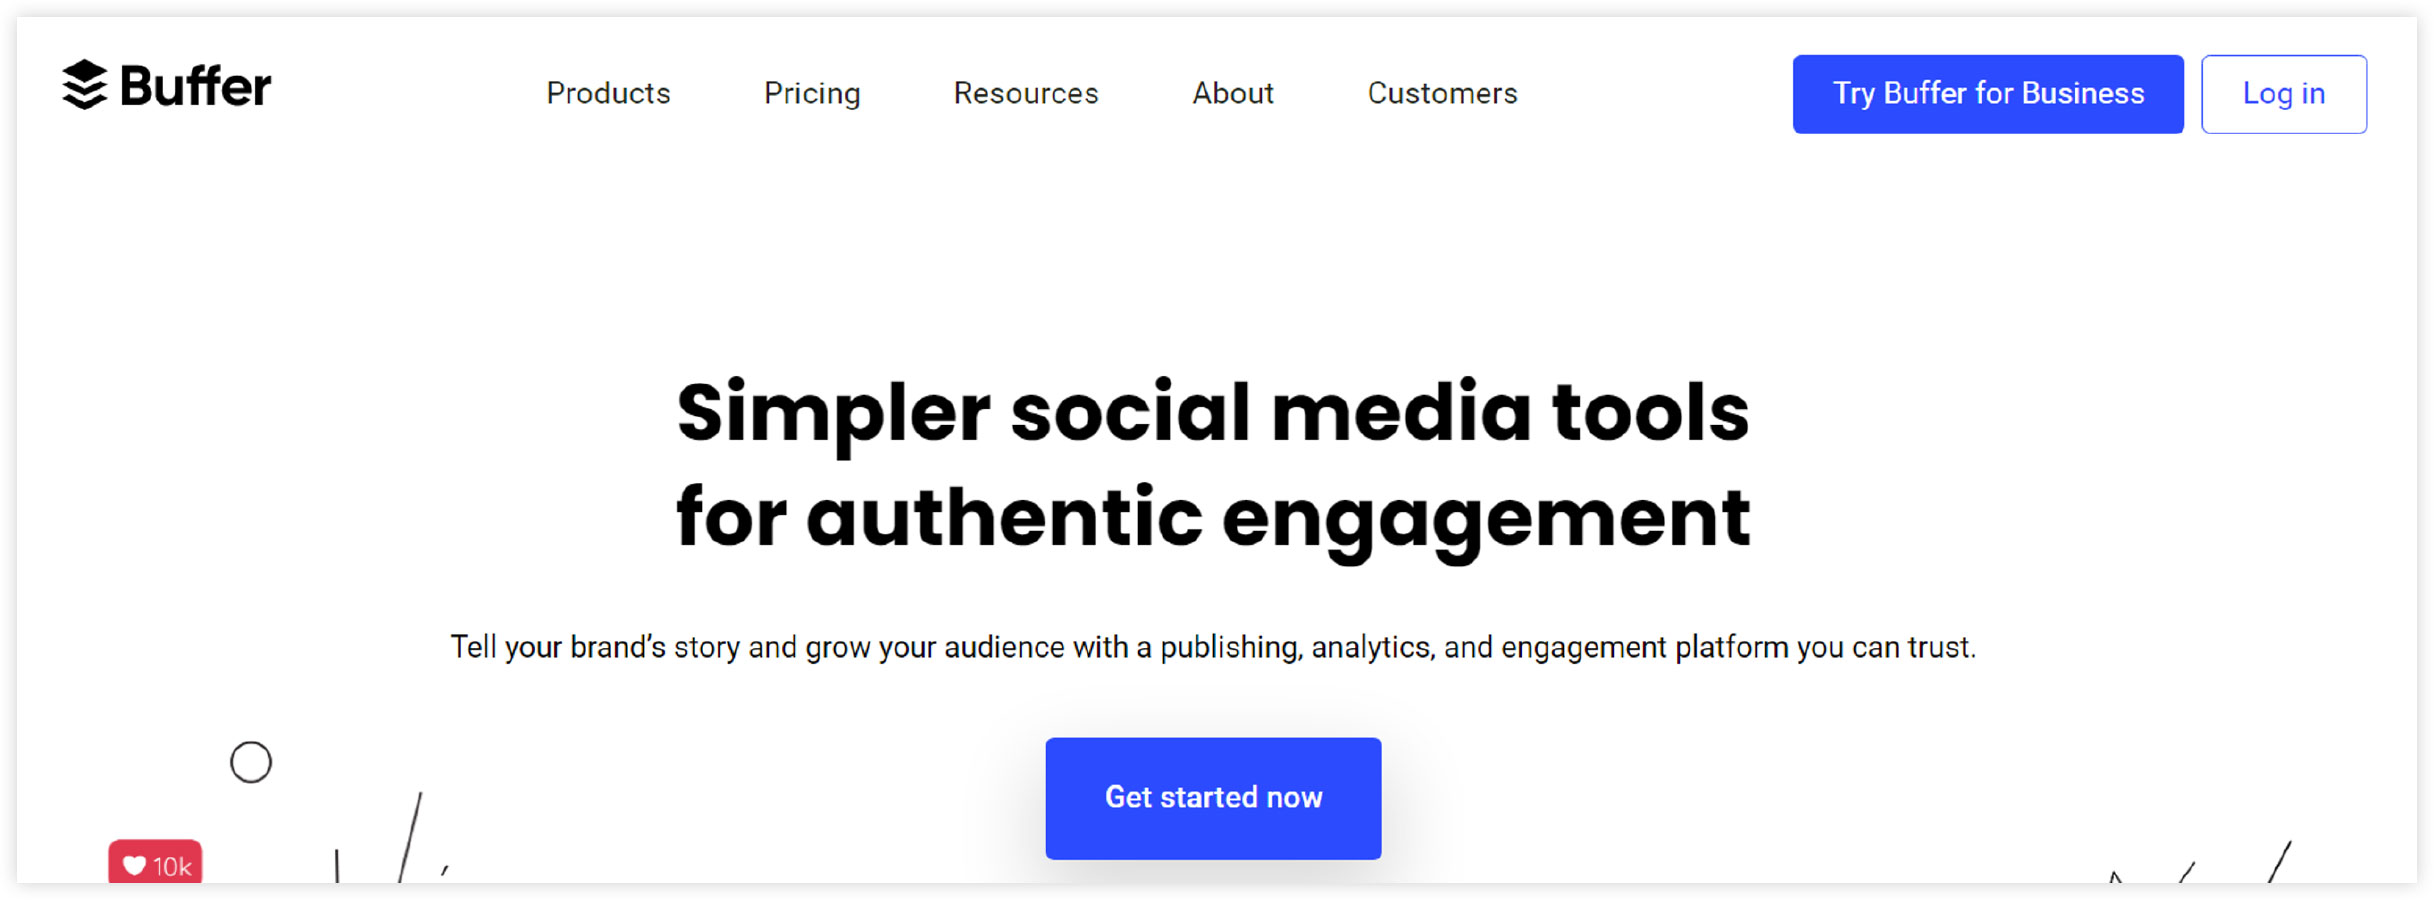This screenshot has height=900, width=2434.
Task: Click the white heart icon in red badge
Action: [x=134, y=865]
